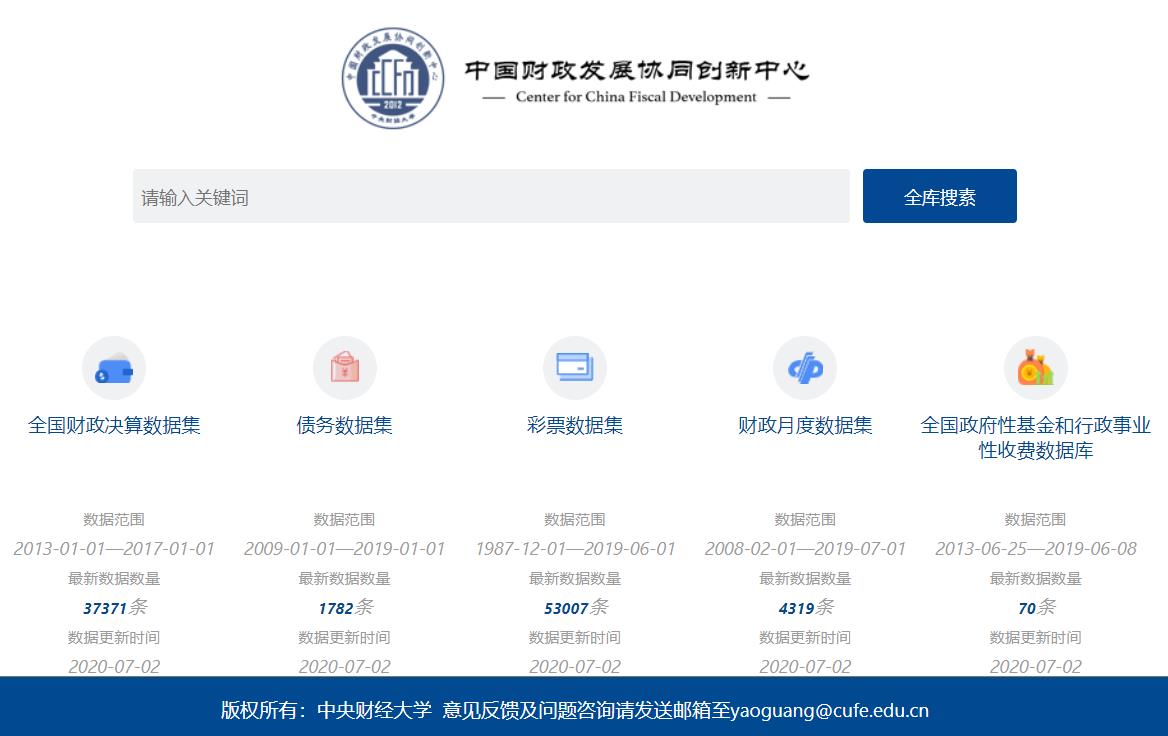Open the red bag icon for 债务数据集
The image size is (1168, 736).
[x=344, y=368]
